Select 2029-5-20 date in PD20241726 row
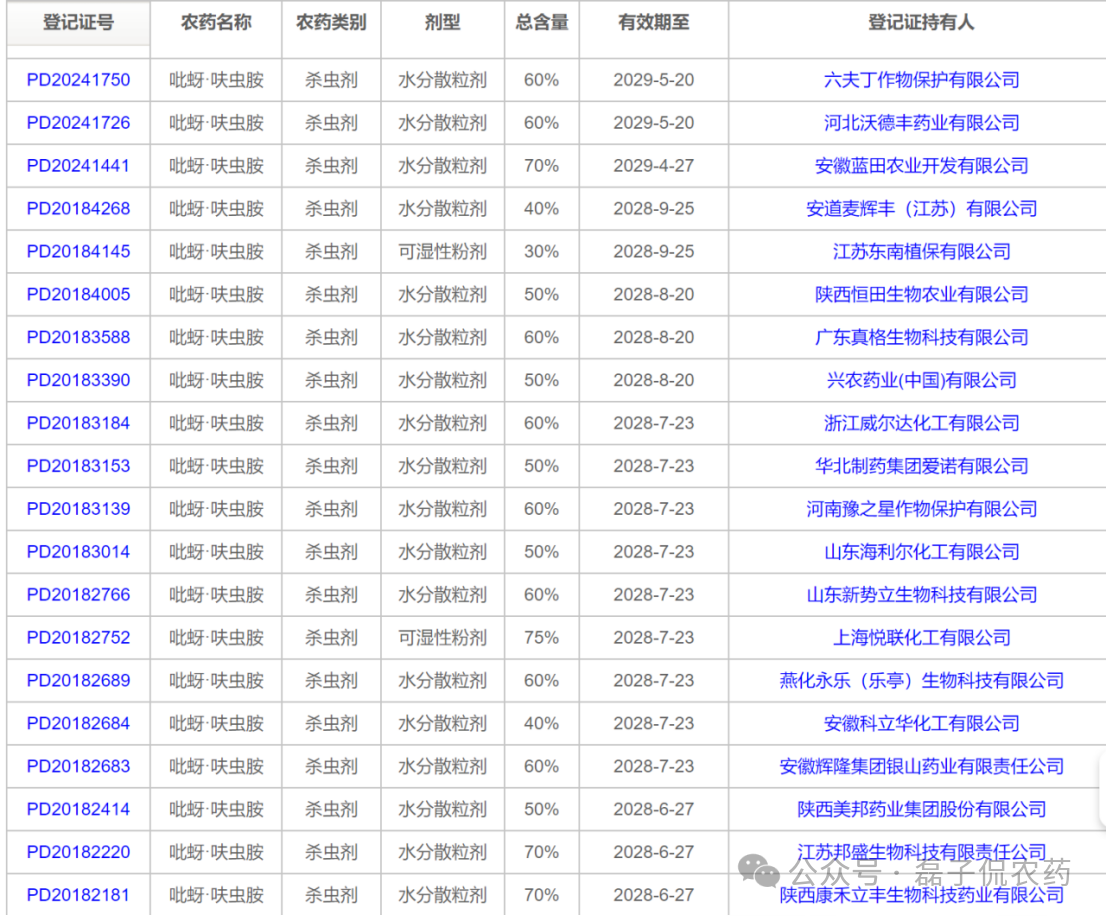The height and width of the screenshot is (916, 1107). [x=654, y=123]
